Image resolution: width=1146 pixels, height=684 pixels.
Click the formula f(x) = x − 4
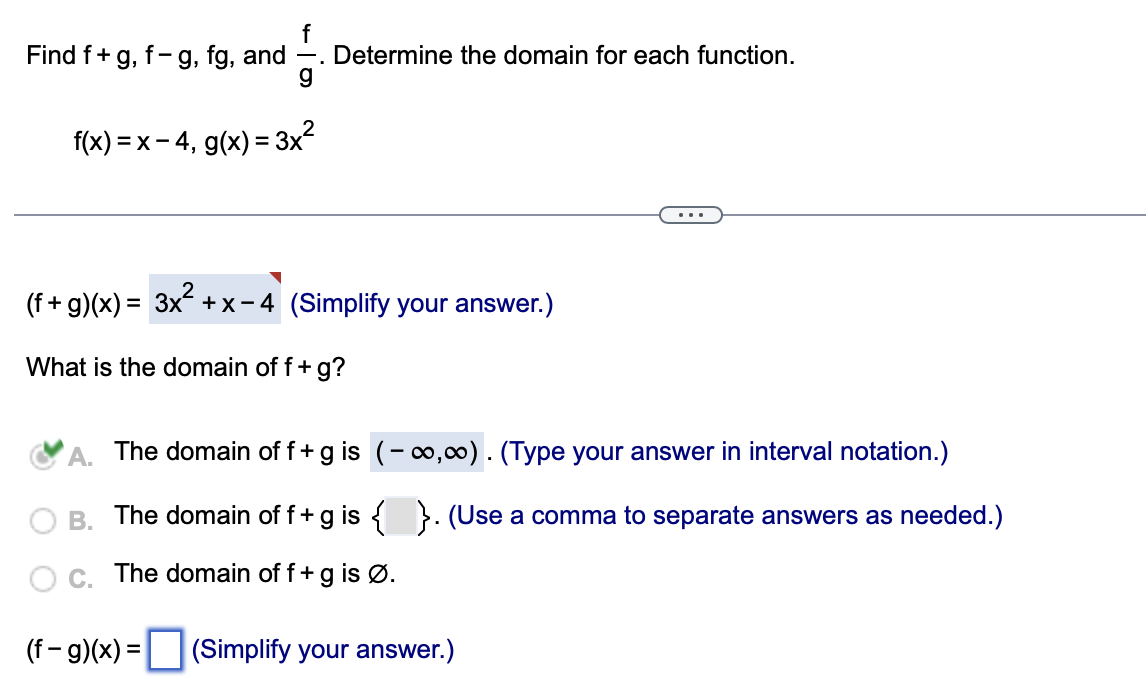point(128,138)
